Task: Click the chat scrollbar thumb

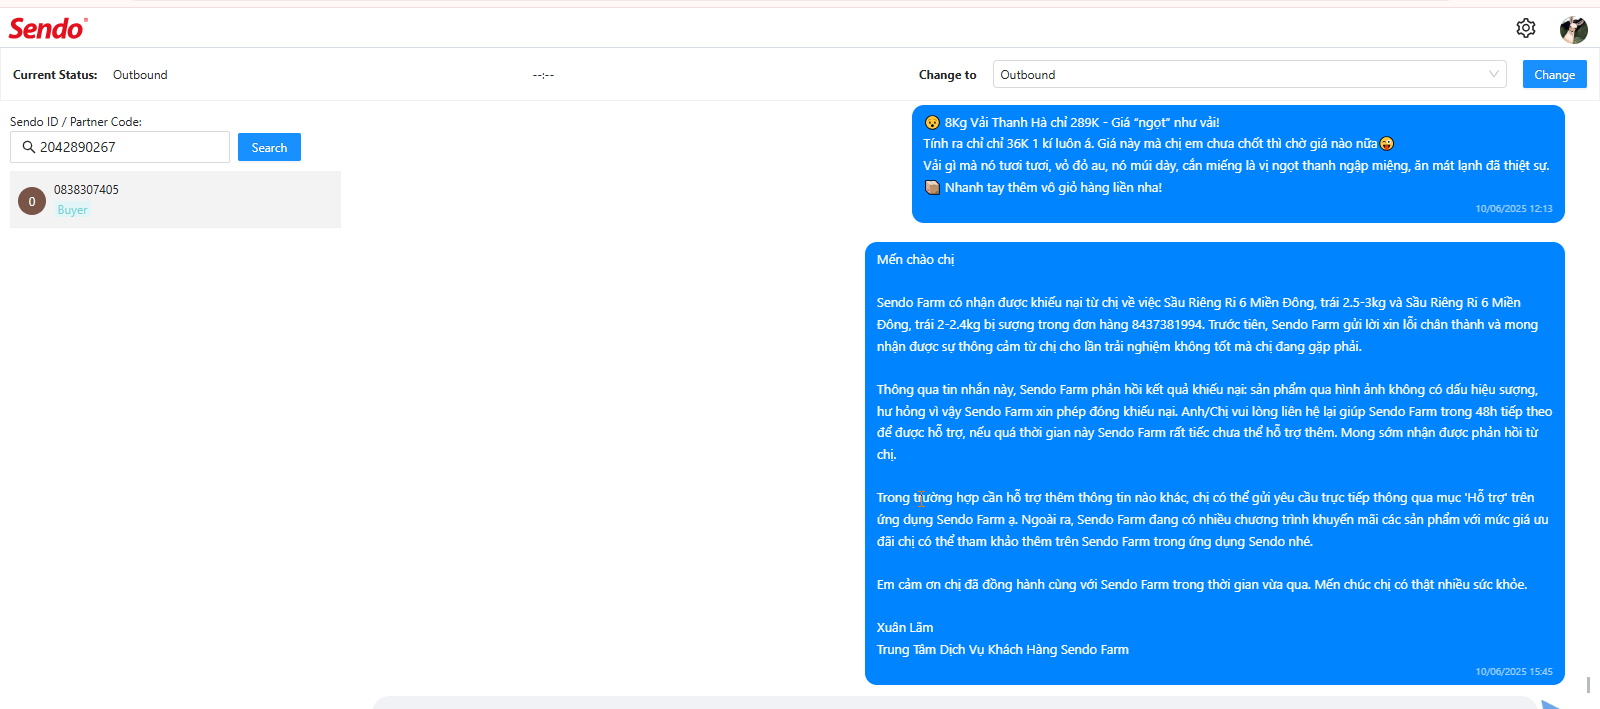Action: pyautogui.click(x=1588, y=685)
